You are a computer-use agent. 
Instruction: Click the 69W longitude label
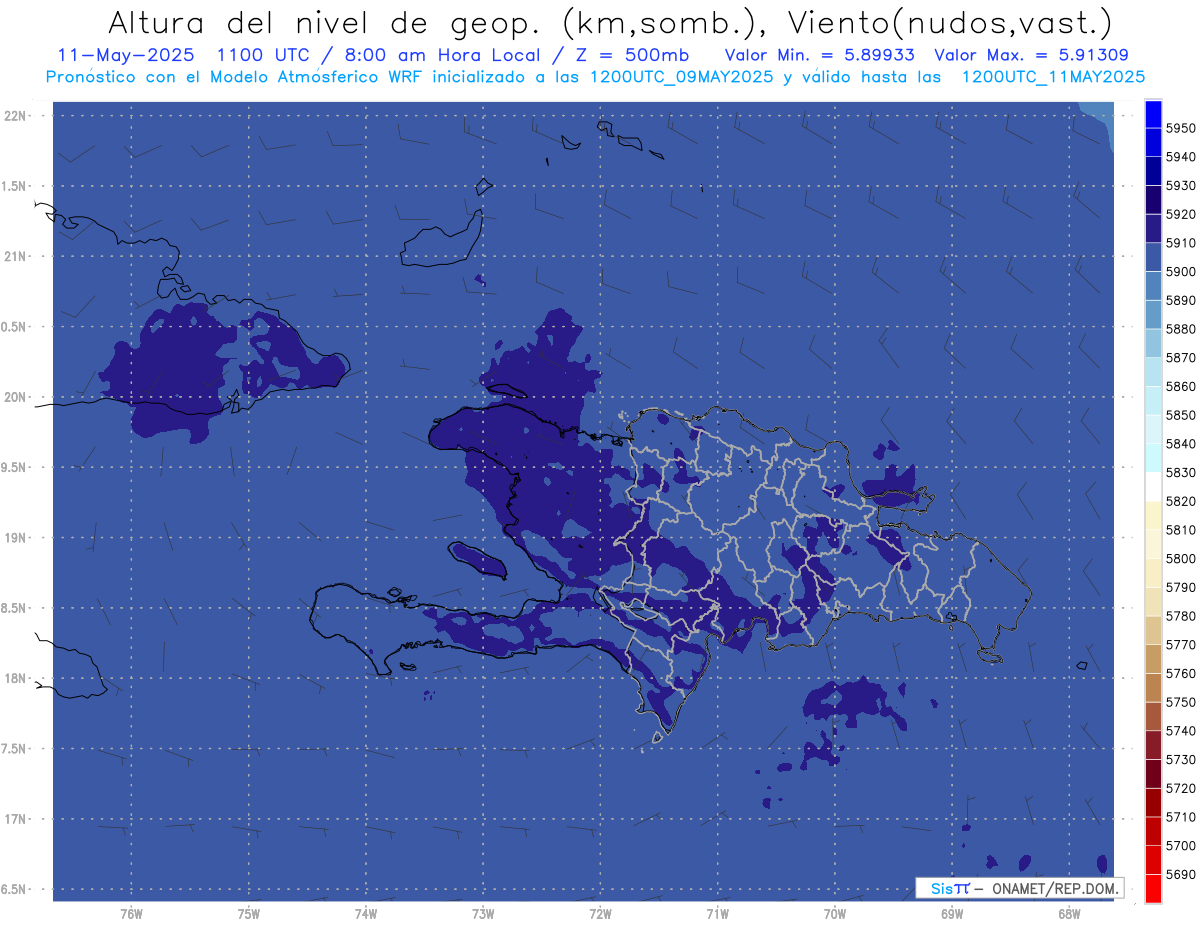tap(952, 913)
